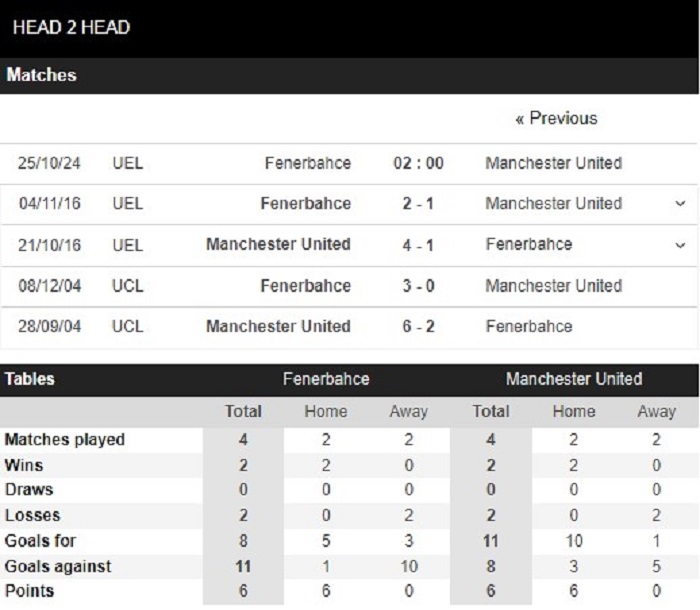Select the Tables section header

tap(29, 379)
